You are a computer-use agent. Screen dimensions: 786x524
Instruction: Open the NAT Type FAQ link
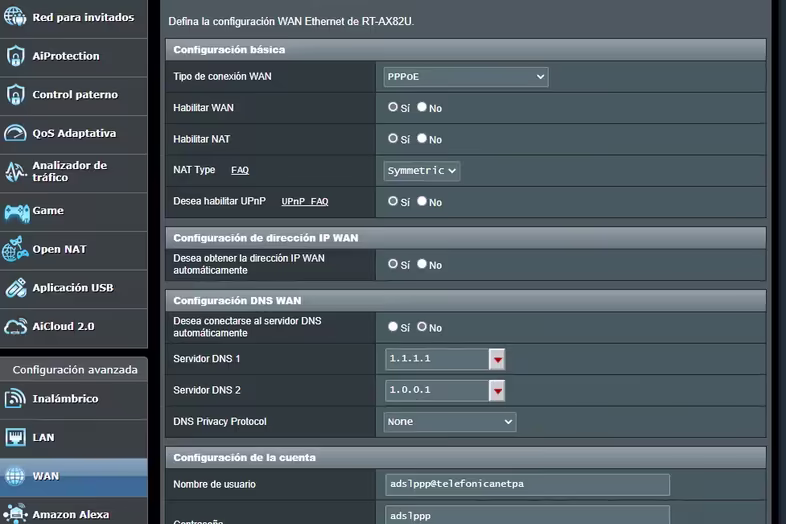(240, 170)
